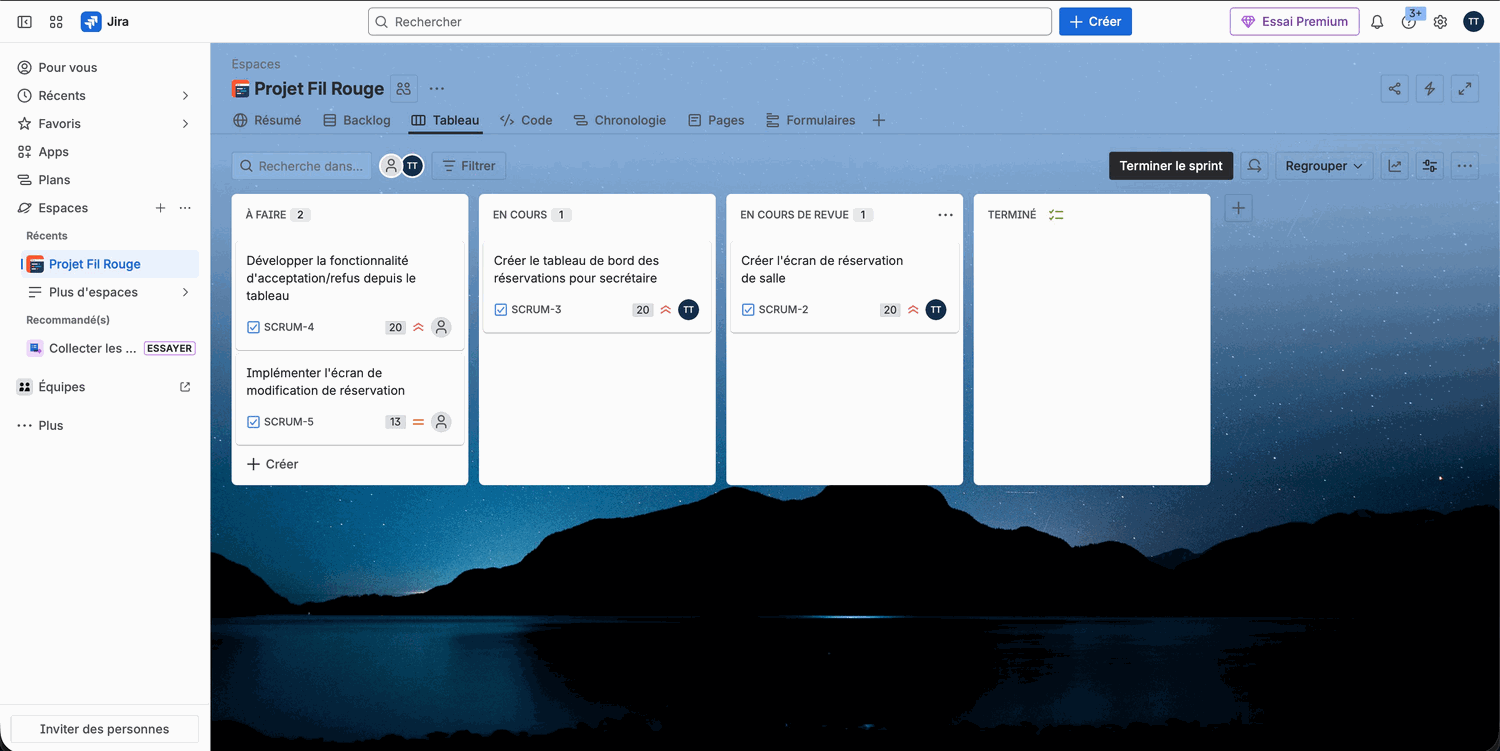The width and height of the screenshot is (1500, 751).
Task: Add a new column with the plus icon
Action: coord(1238,208)
